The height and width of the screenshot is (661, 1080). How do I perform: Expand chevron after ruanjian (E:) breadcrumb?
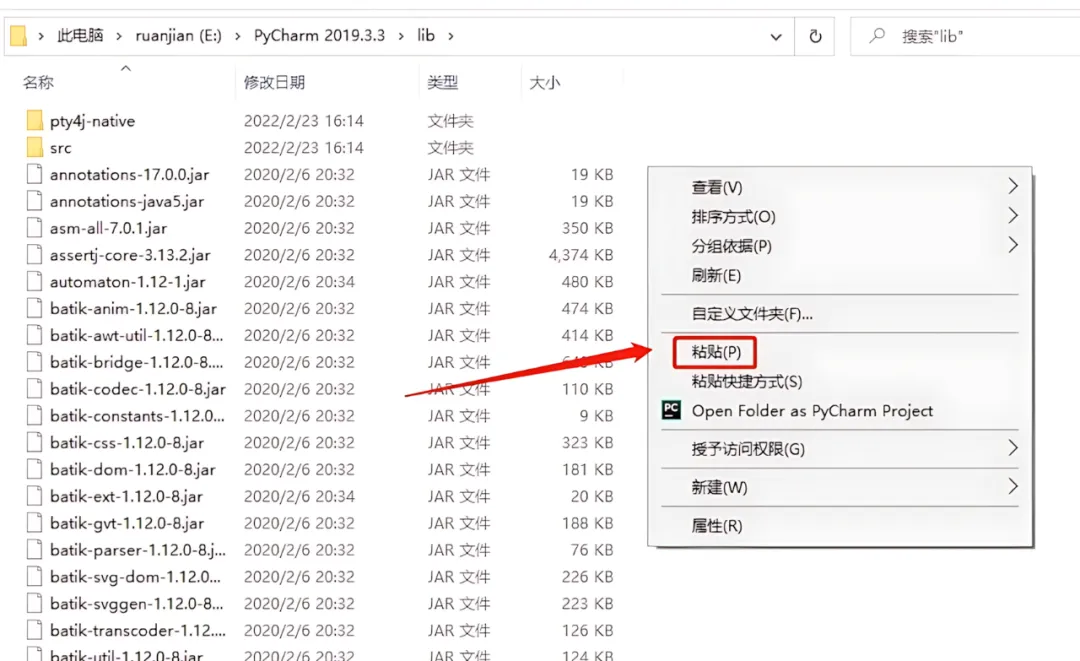[238, 36]
